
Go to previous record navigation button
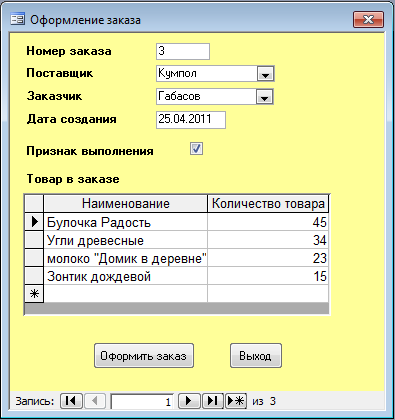point(95,401)
